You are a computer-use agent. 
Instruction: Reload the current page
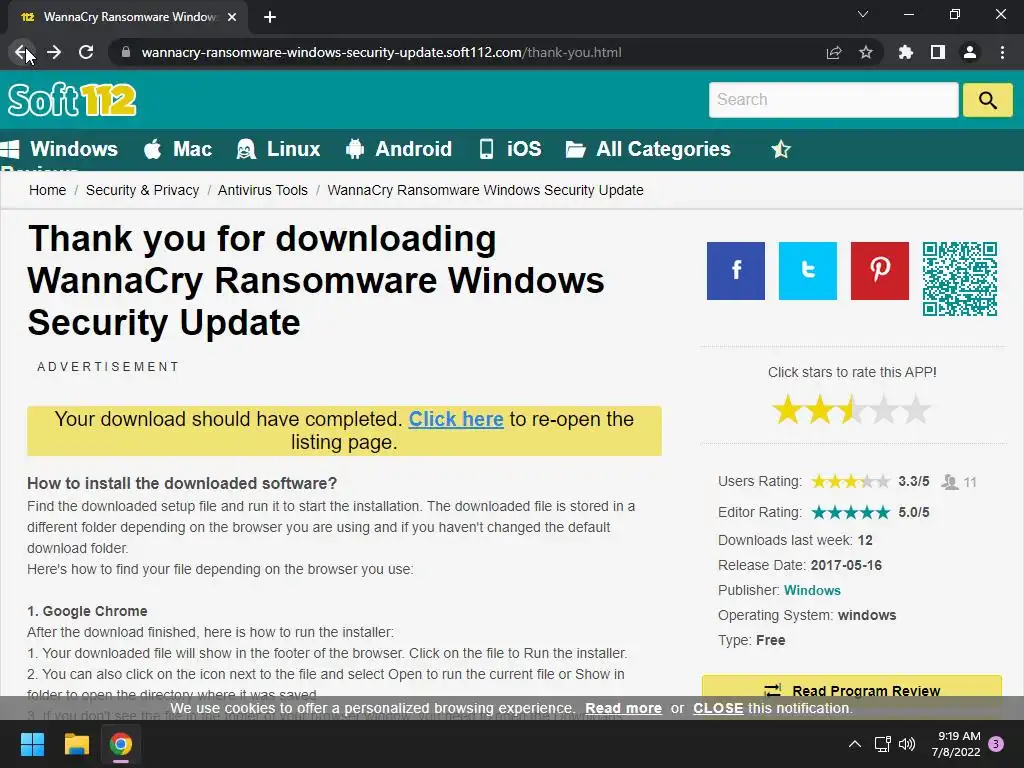(x=86, y=52)
